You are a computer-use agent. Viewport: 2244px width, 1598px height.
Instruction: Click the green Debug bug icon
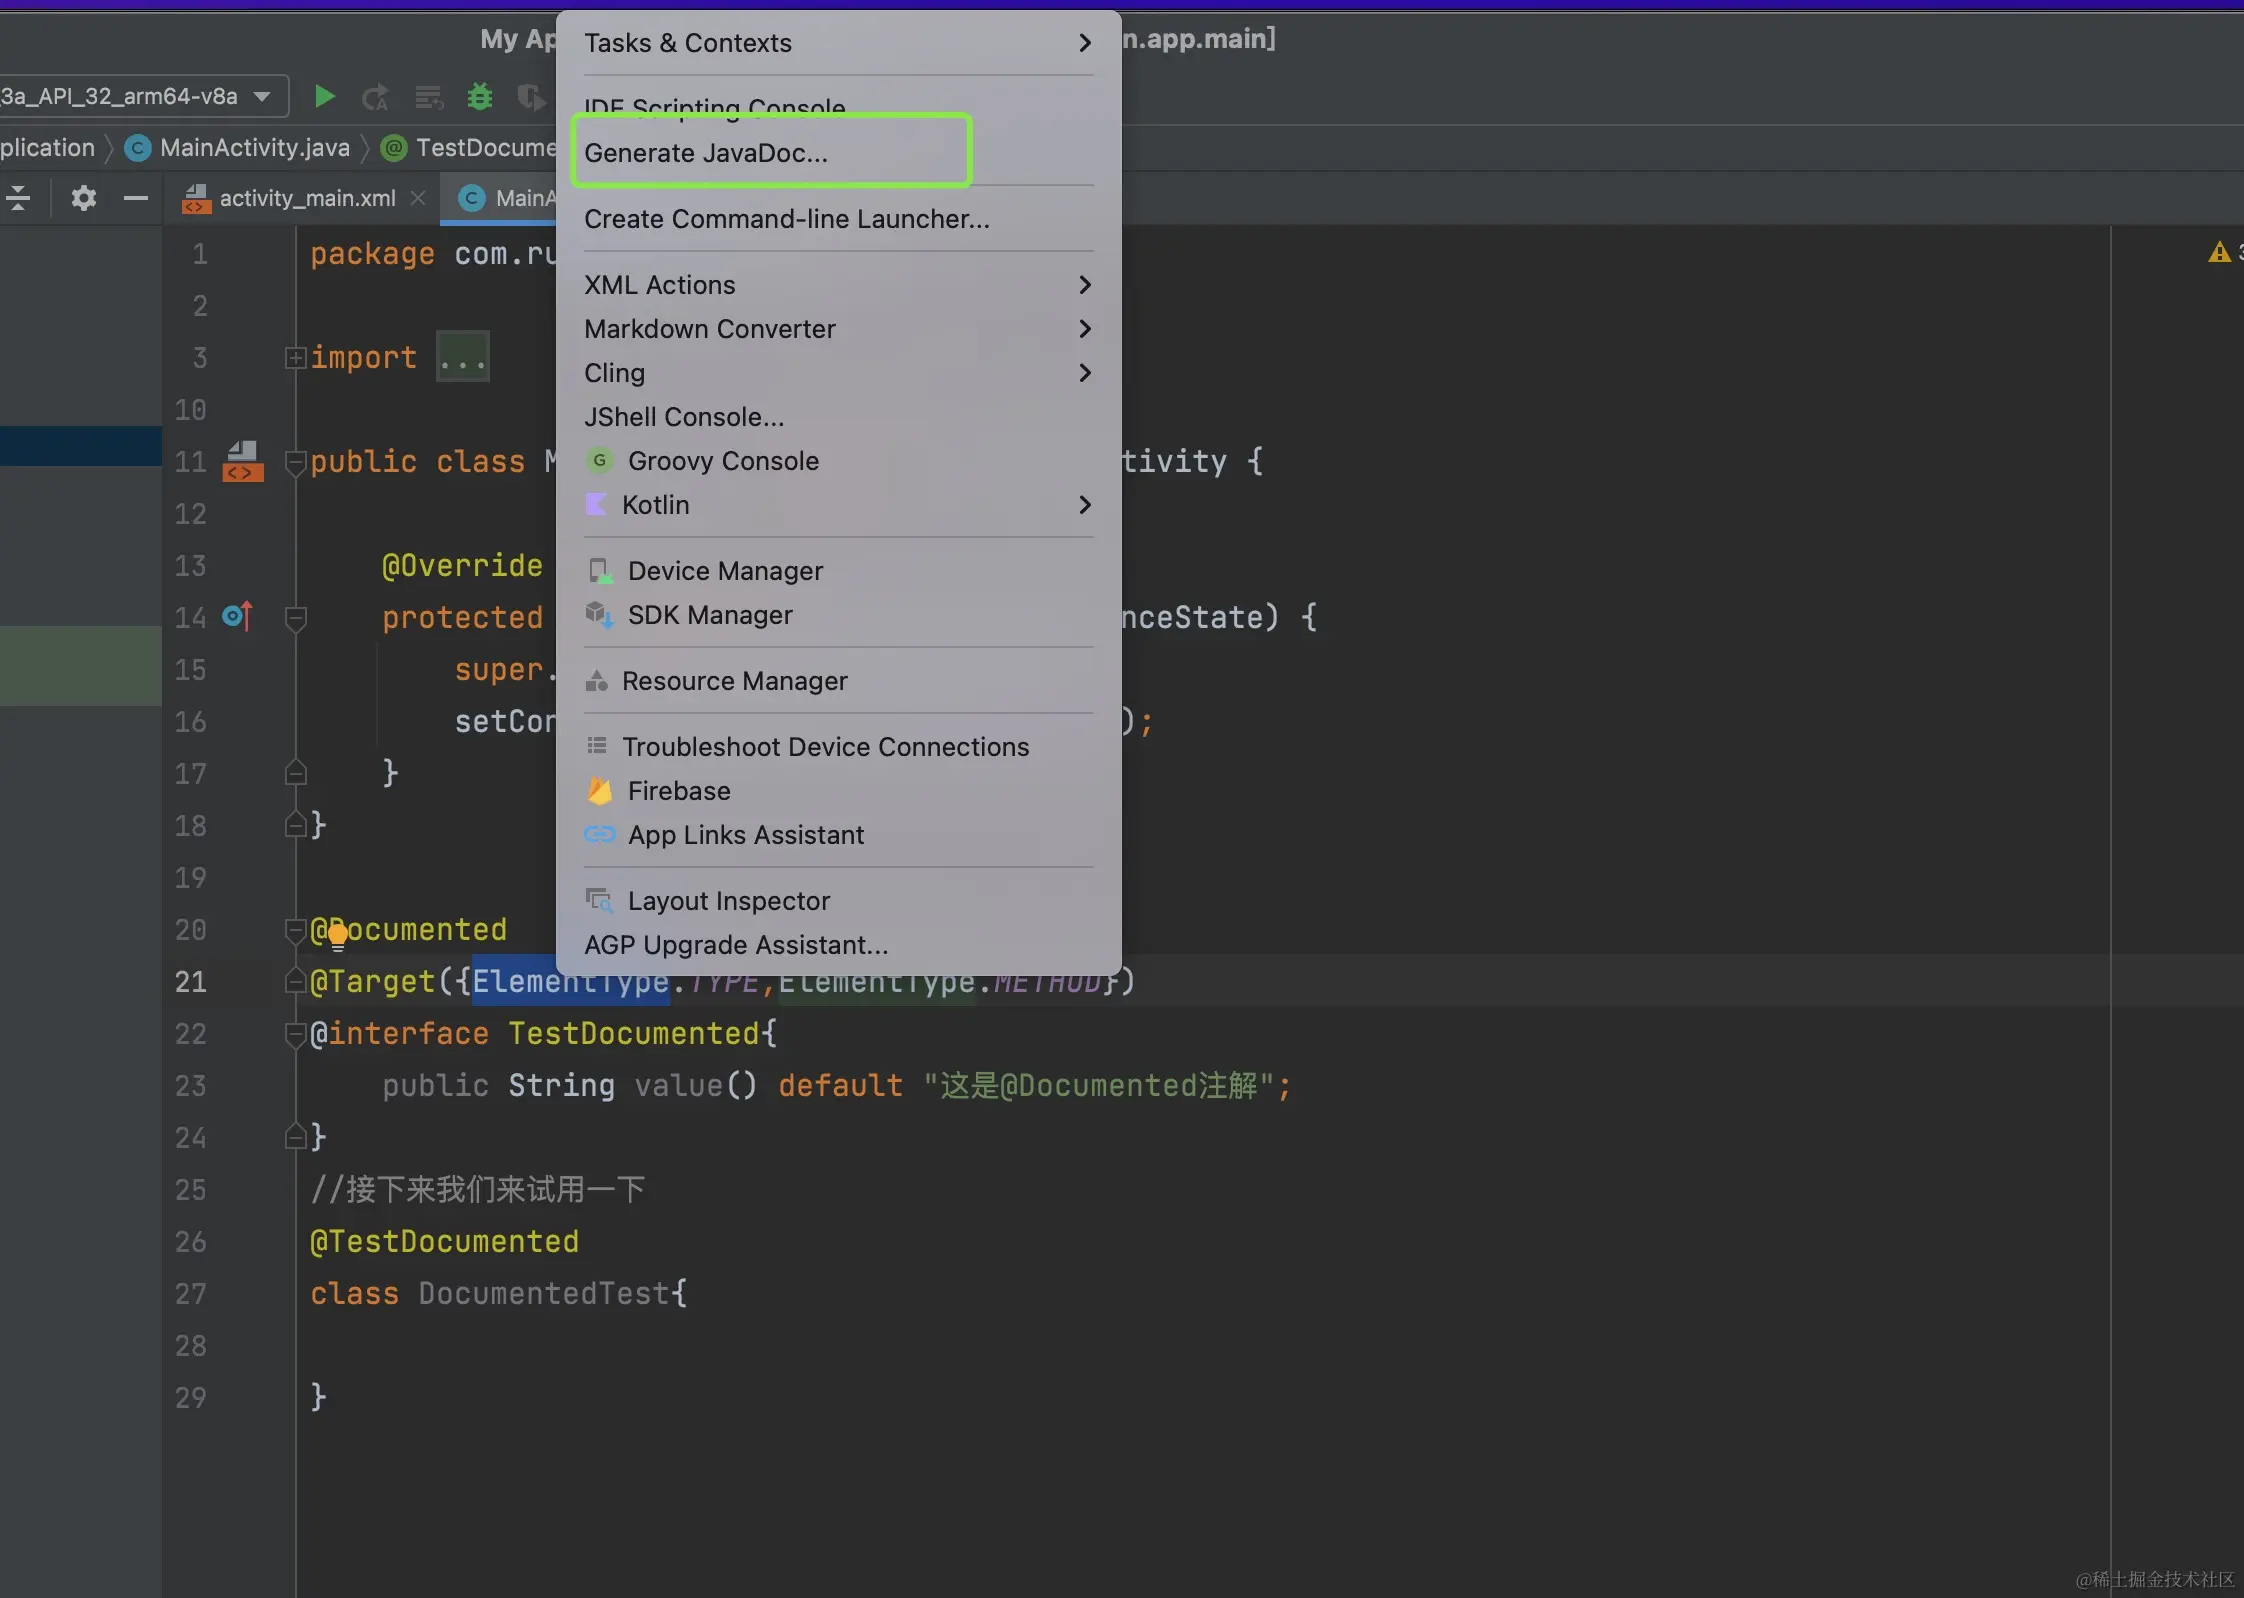(480, 96)
